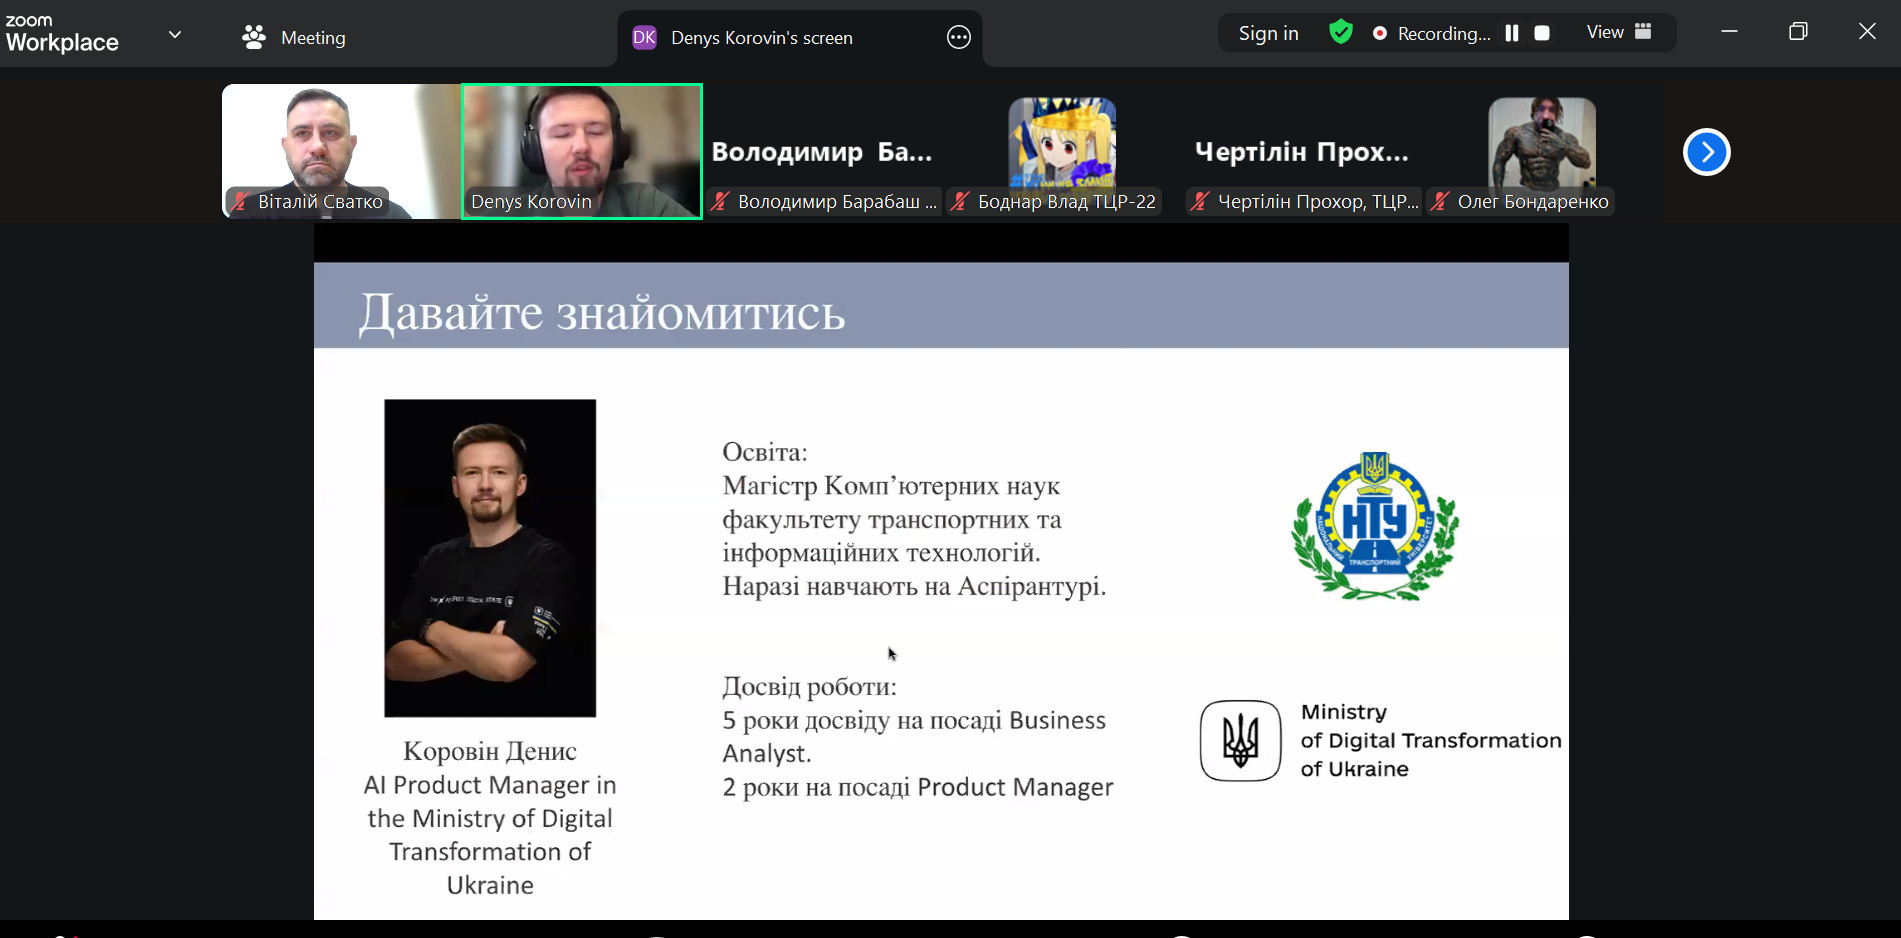Open screen share more options ellipsis
This screenshot has height=938, width=1901.
(x=958, y=38)
